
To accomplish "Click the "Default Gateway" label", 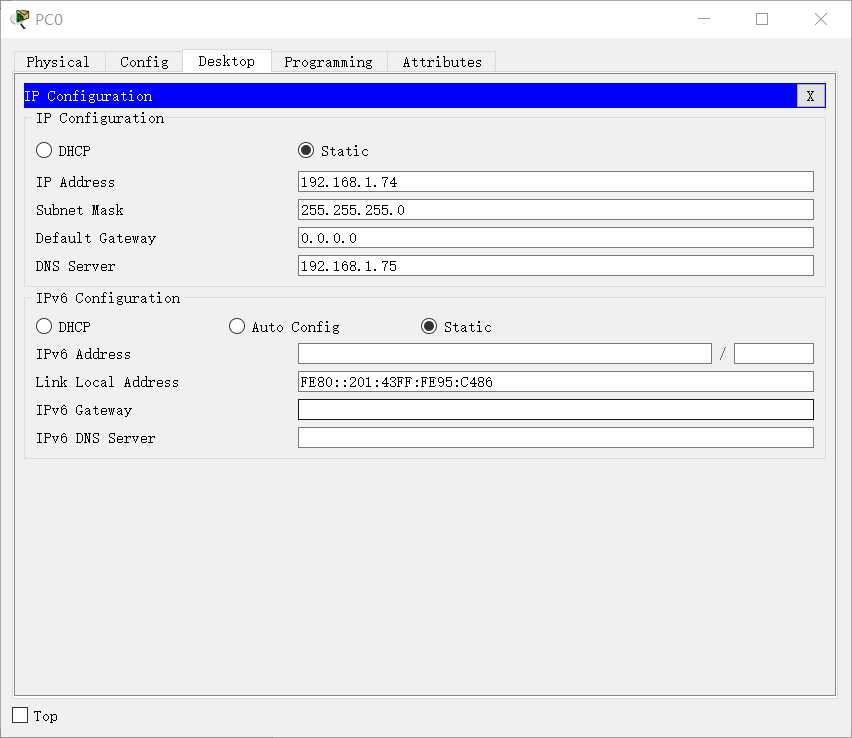I will pyautogui.click(x=96, y=239).
